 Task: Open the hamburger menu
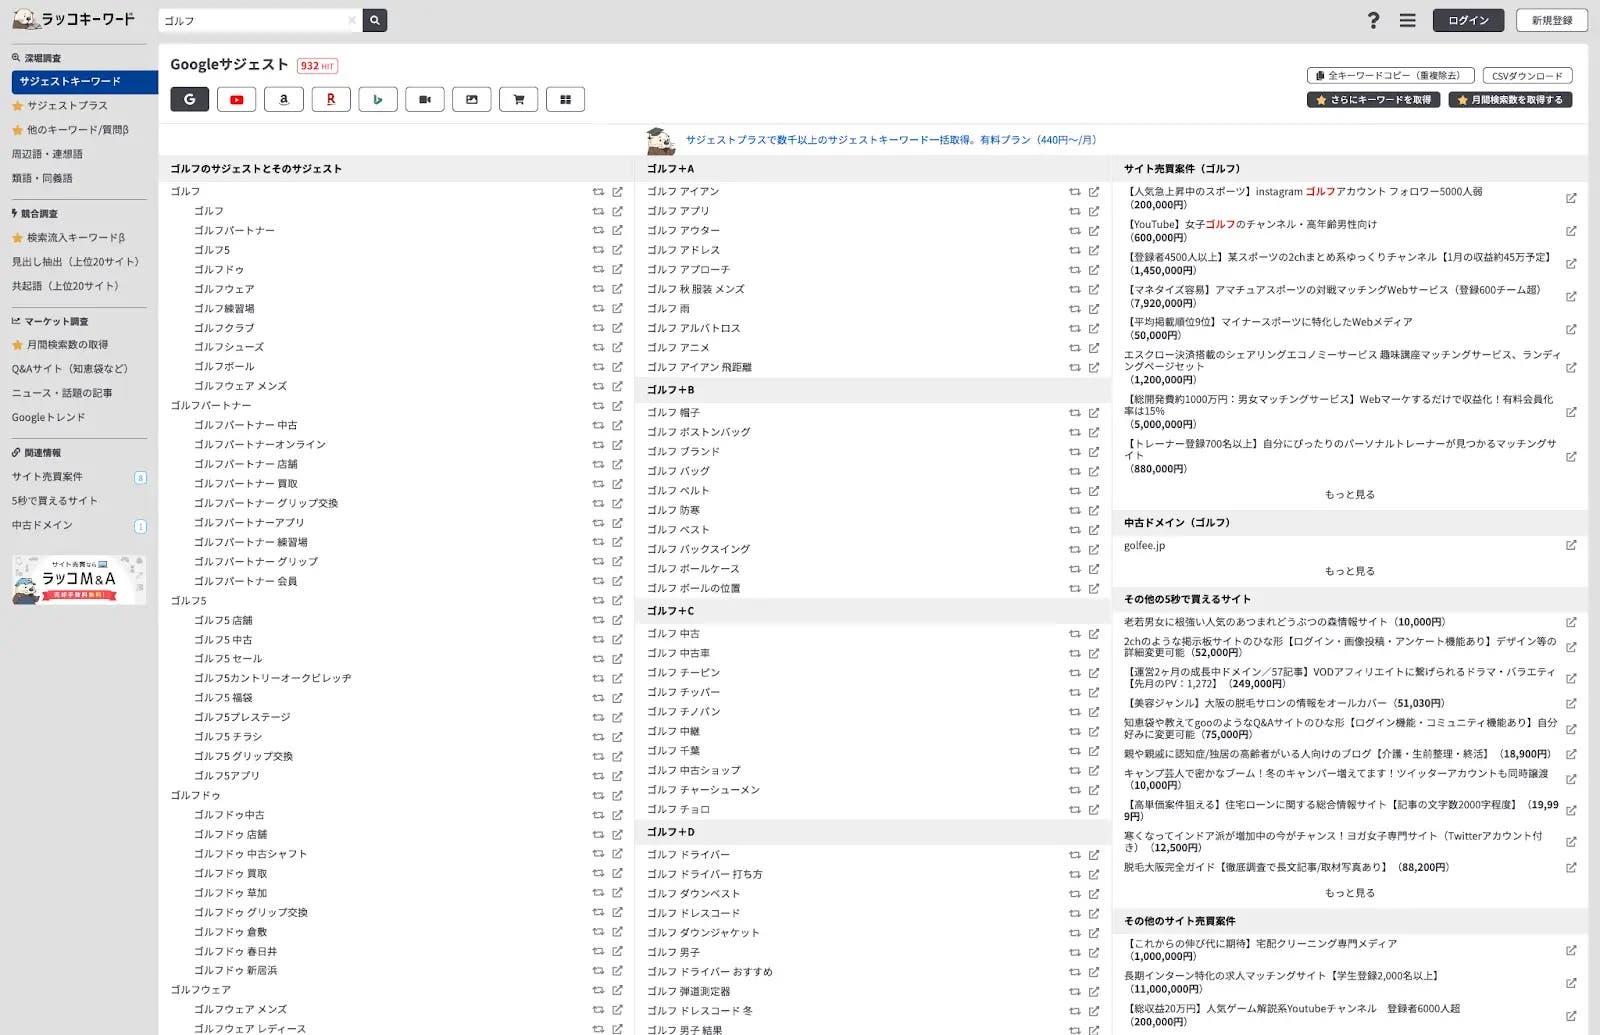pos(1407,20)
